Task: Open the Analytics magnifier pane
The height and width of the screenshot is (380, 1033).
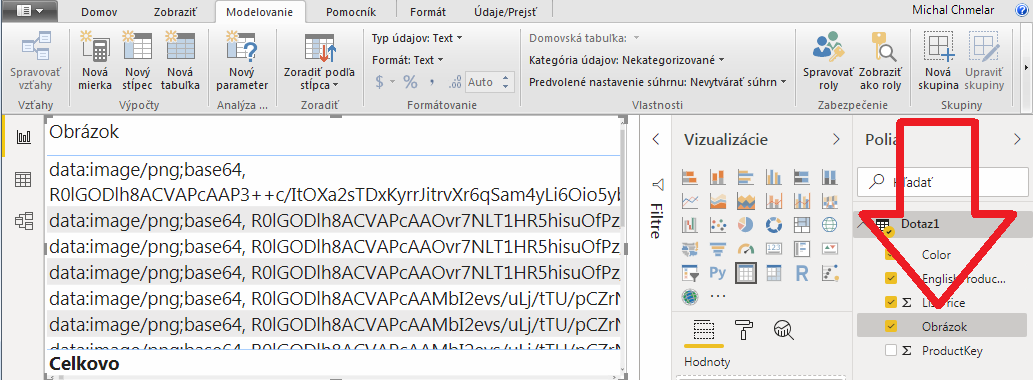Action: (x=783, y=329)
